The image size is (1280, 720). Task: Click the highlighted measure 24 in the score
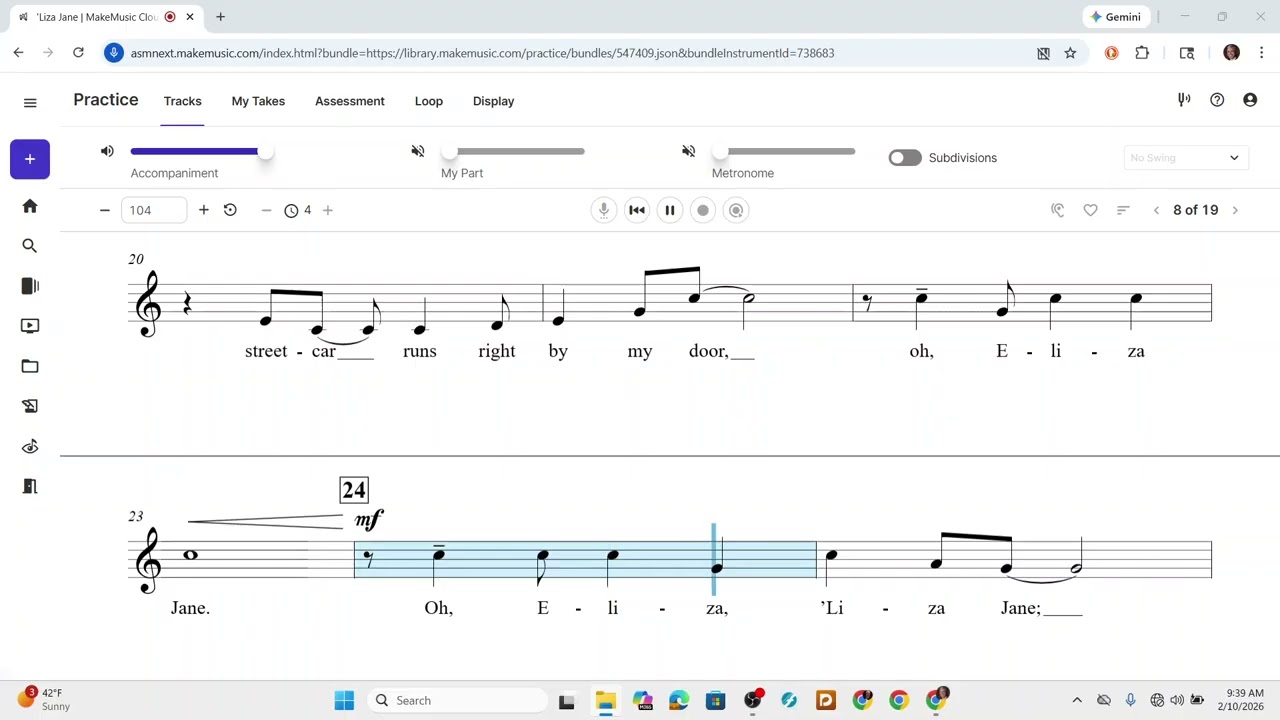pos(585,559)
